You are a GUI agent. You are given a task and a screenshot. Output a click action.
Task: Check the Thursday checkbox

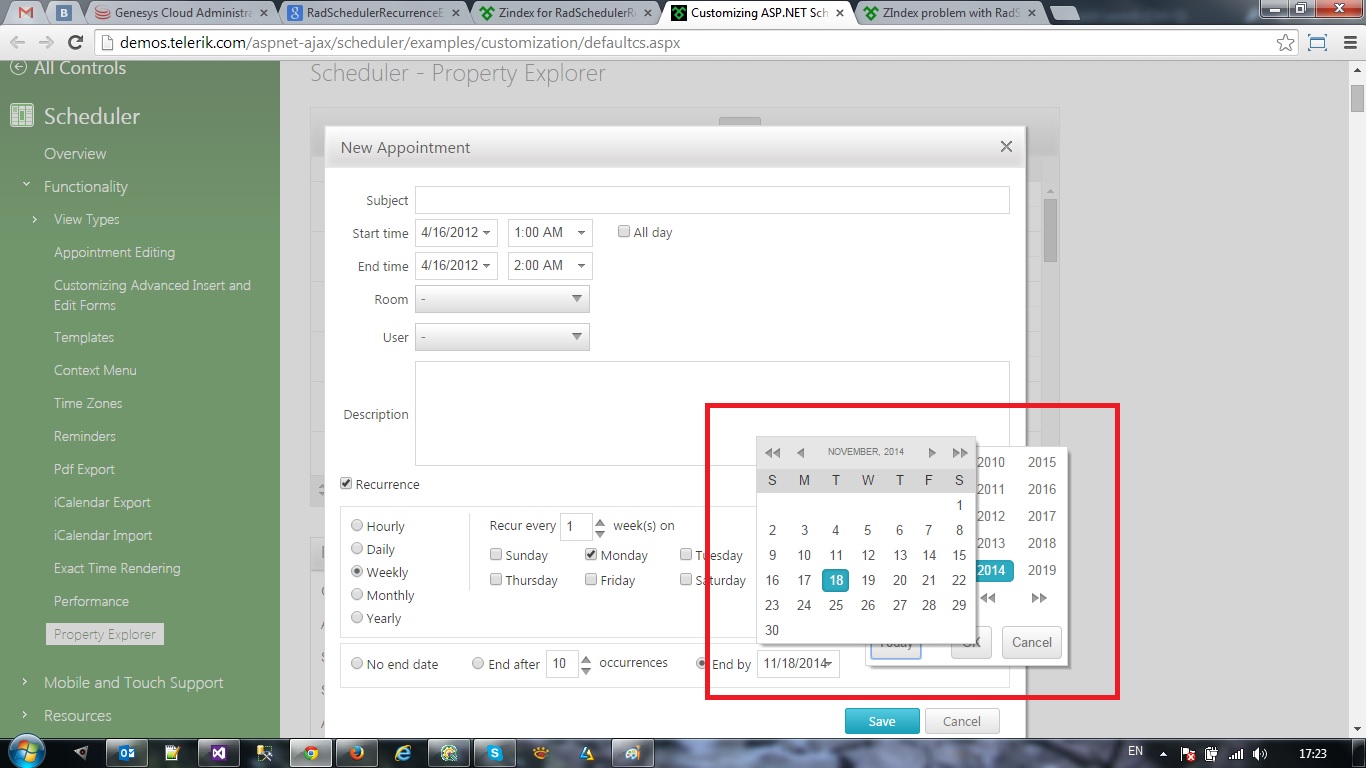pyautogui.click(x=496, y=580)
